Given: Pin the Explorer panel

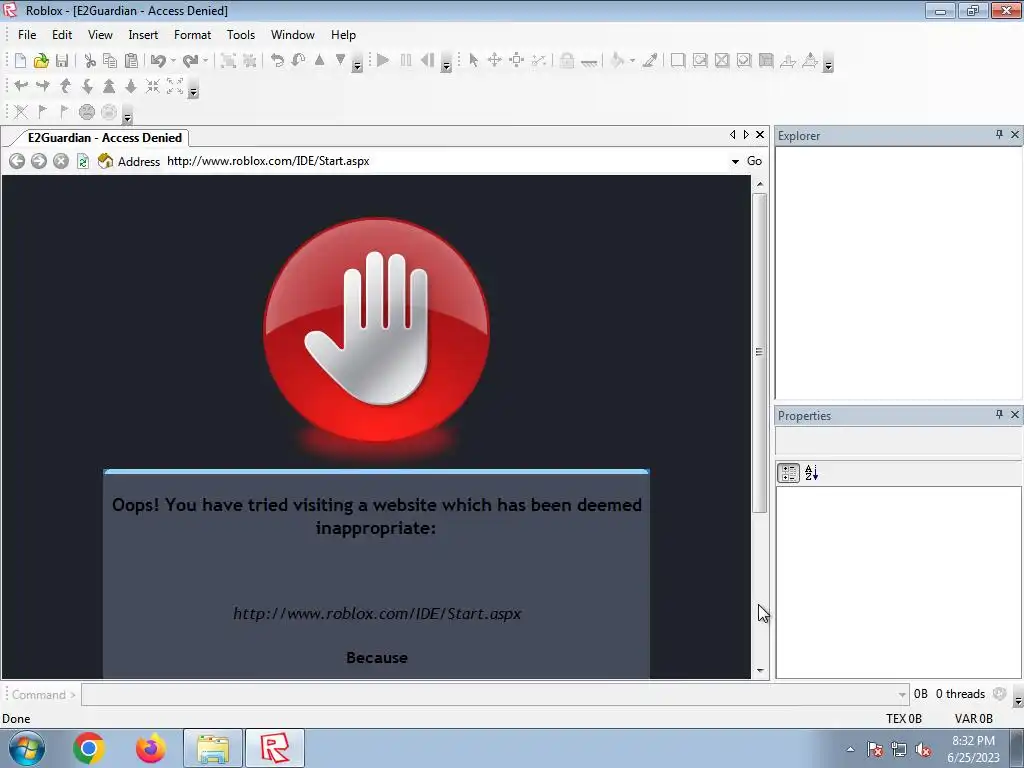Looking at the screenshot, I should (x=999, y=135).
